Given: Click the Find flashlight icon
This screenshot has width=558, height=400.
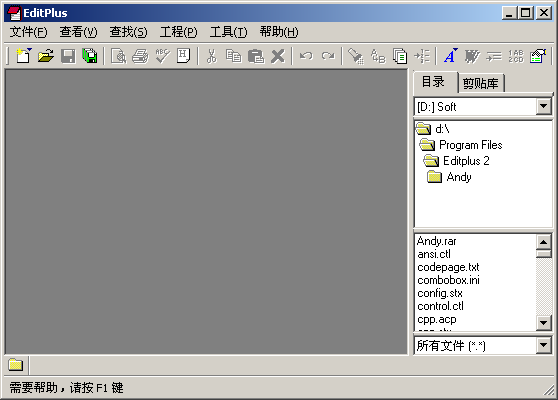Looking at the screenshot, I should (x=356, y=56).
